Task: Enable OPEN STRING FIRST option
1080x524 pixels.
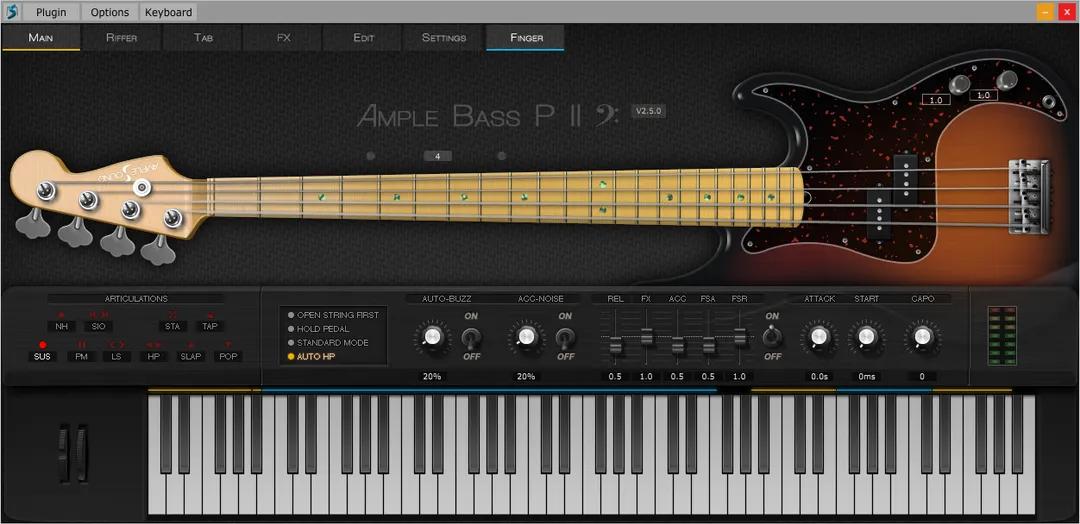Action: [x=333, y=315]
